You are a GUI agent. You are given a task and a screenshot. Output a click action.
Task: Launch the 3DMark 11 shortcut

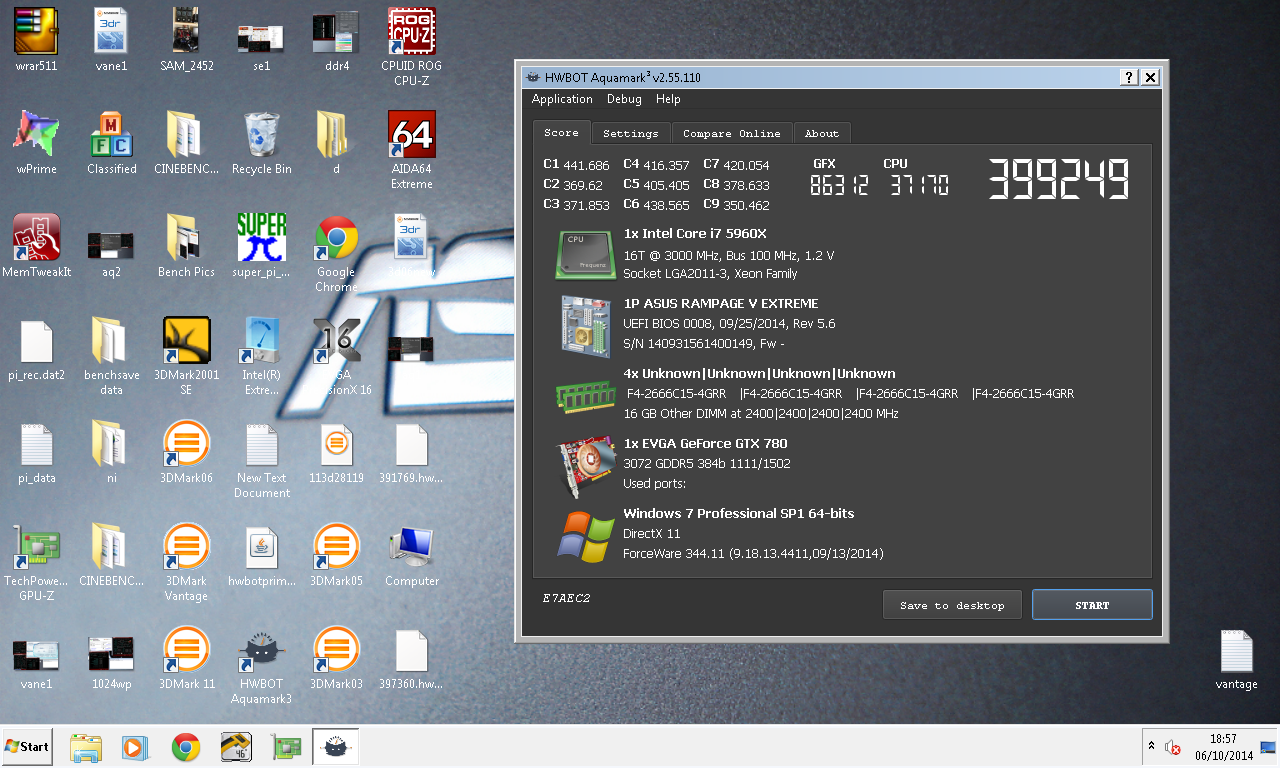(186, 649)
